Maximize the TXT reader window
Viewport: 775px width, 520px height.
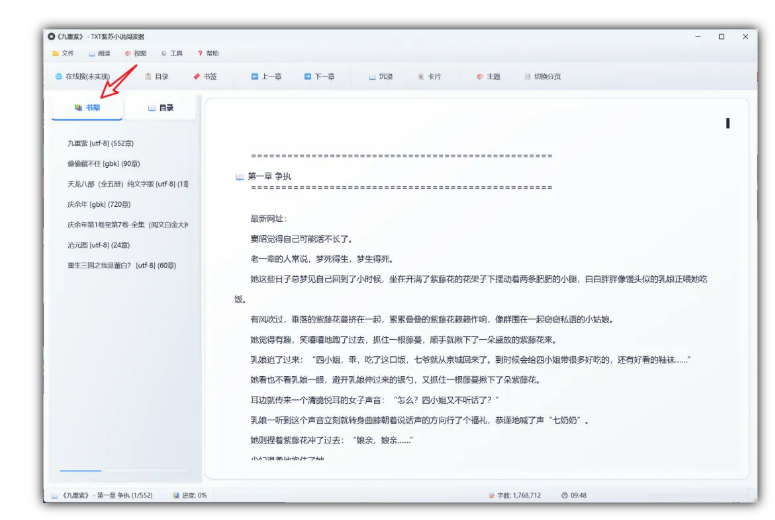pos(722,37)
